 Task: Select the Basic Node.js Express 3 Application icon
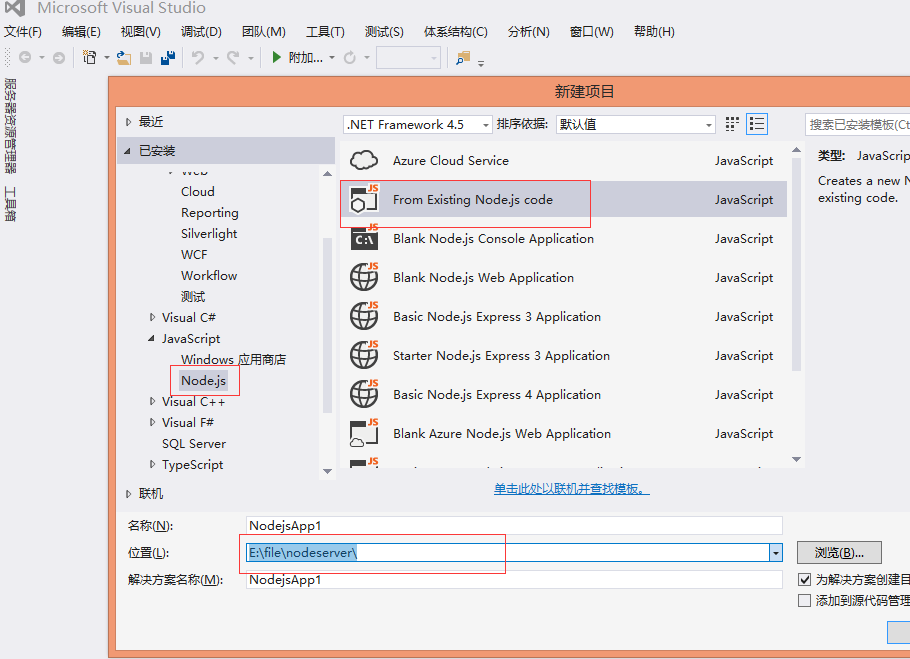364,315
